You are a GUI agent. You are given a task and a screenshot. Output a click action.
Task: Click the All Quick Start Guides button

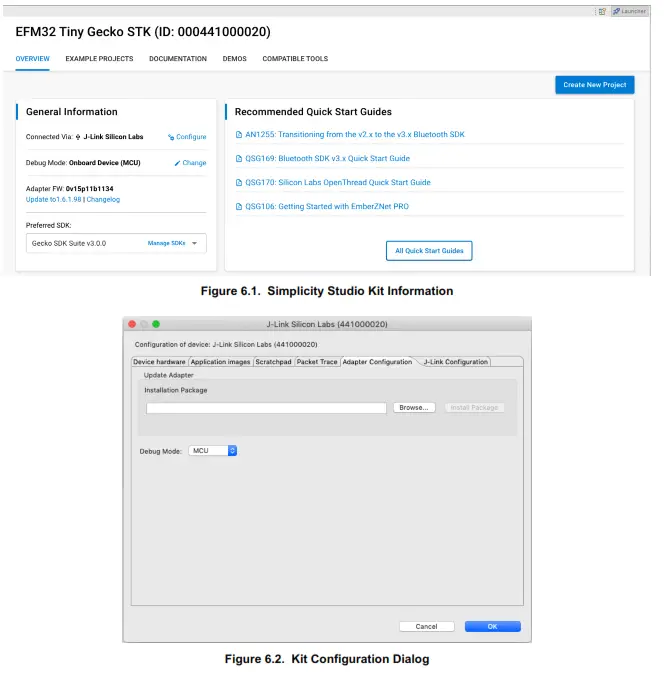click(x=429, y=251)
